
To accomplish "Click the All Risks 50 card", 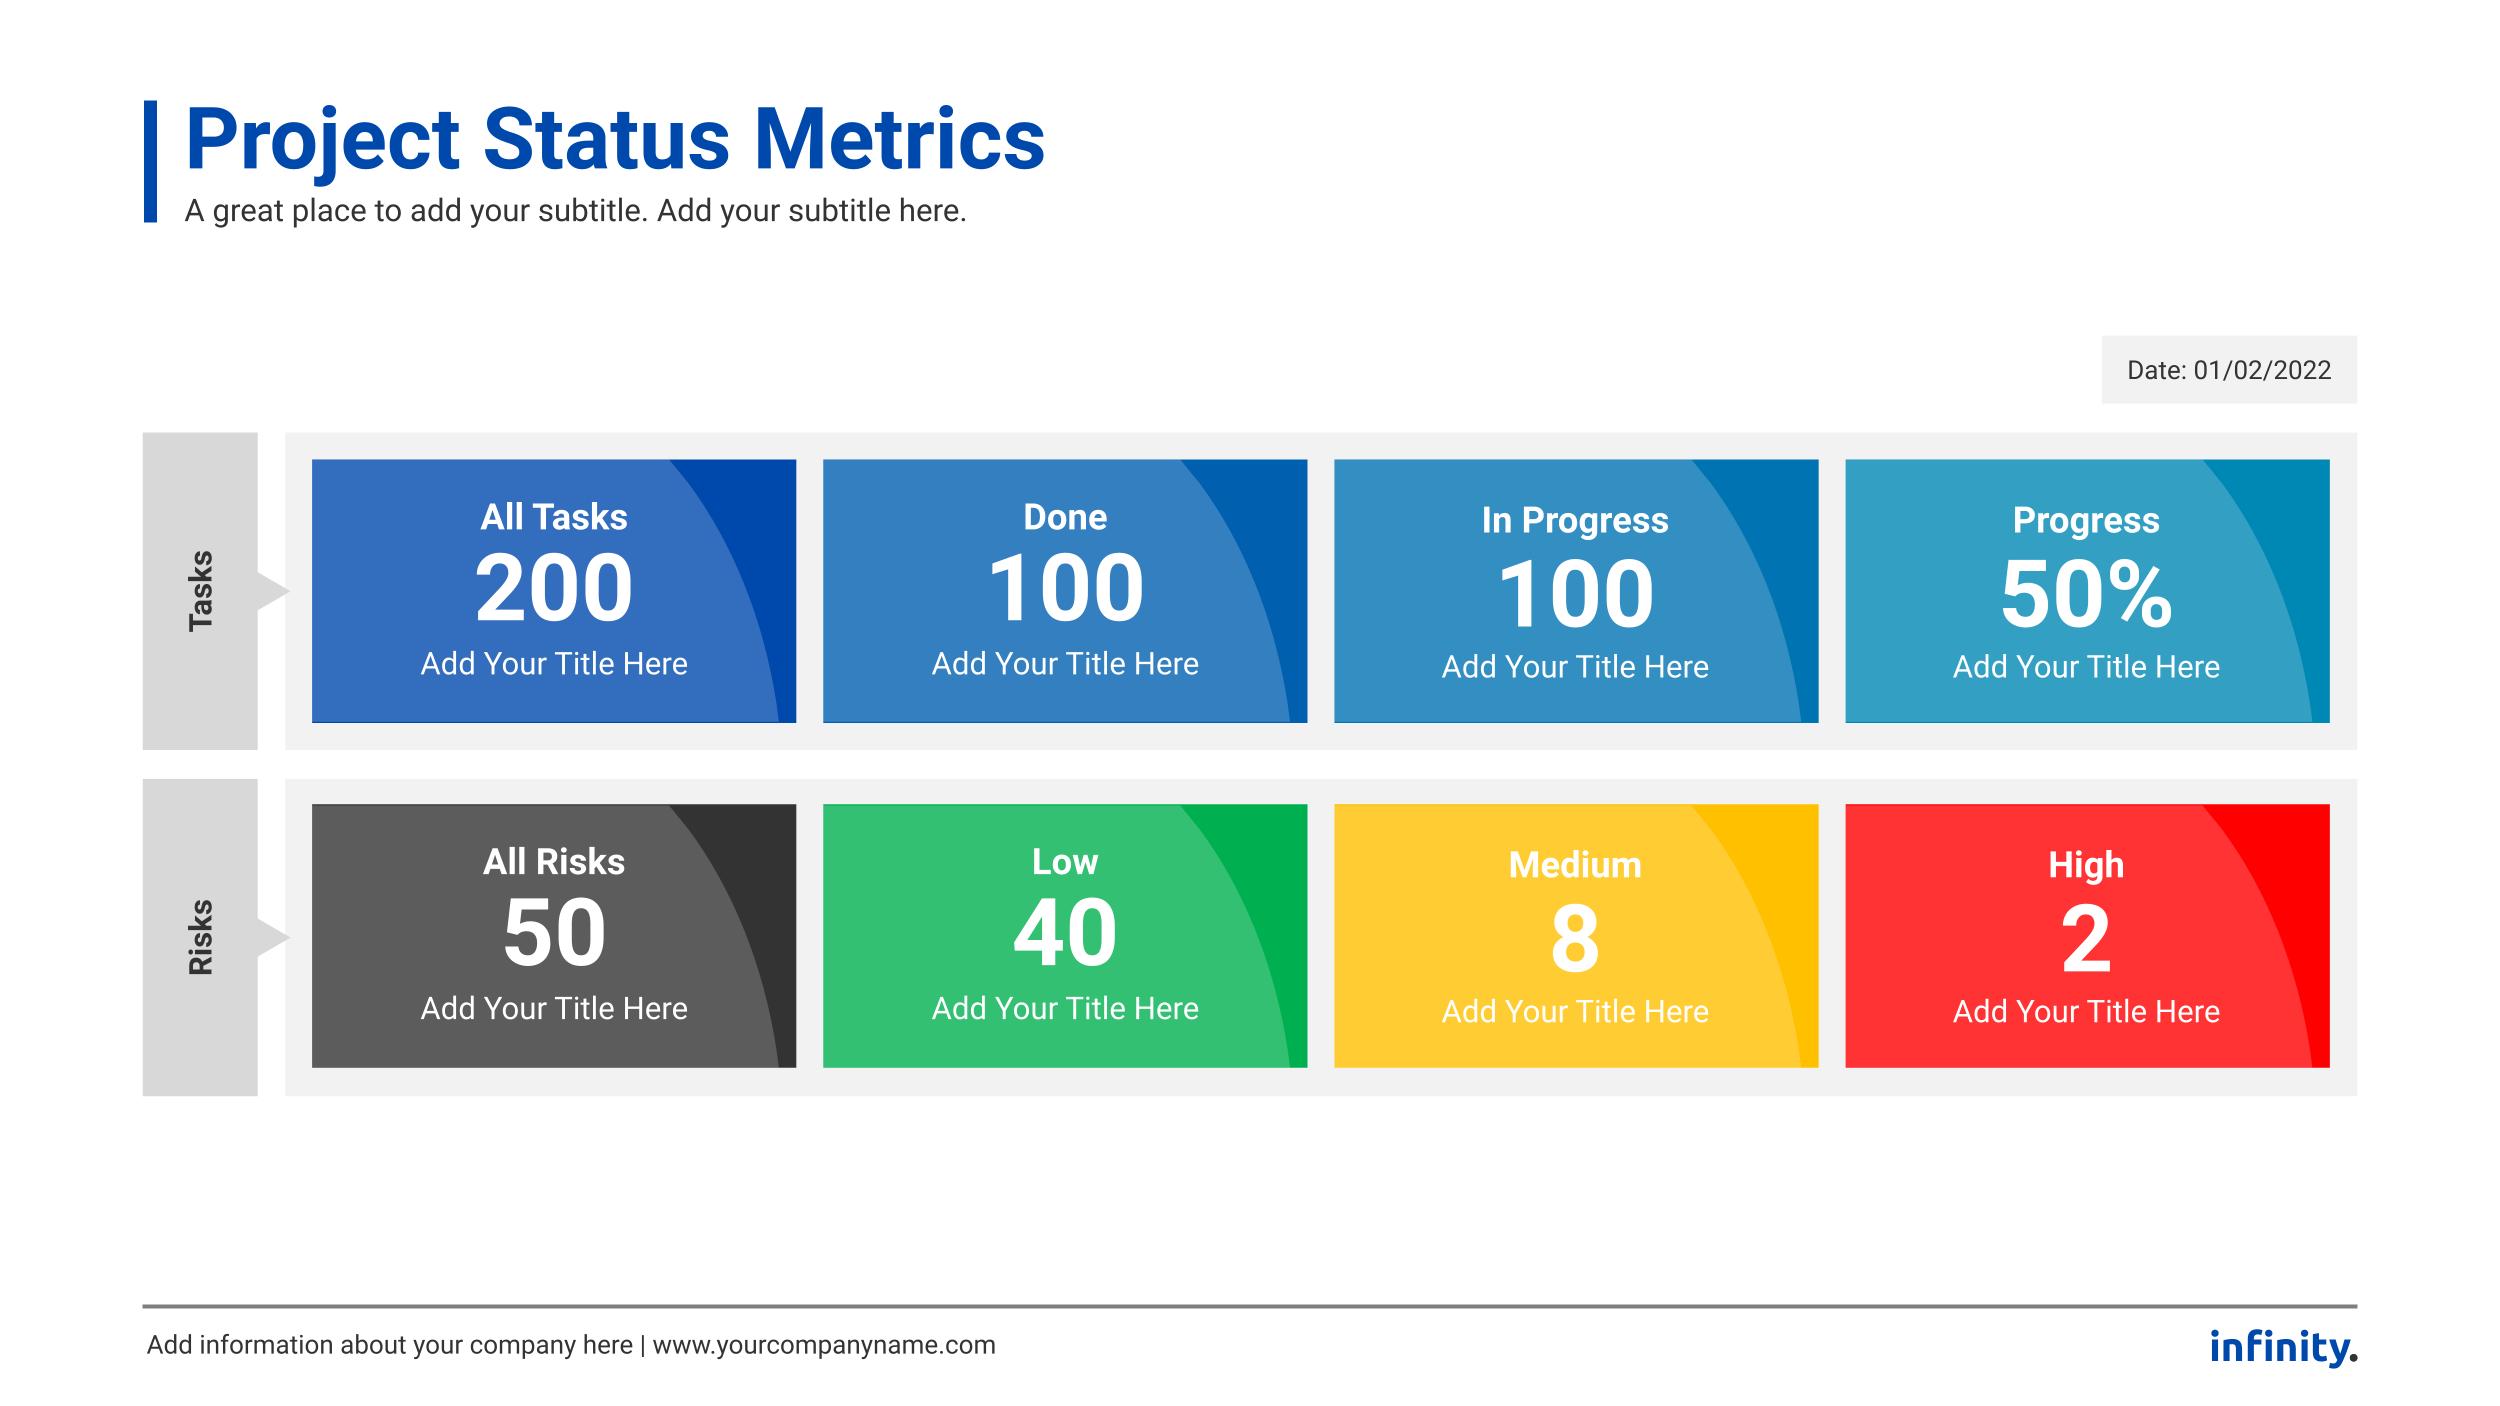I will 553,935.
